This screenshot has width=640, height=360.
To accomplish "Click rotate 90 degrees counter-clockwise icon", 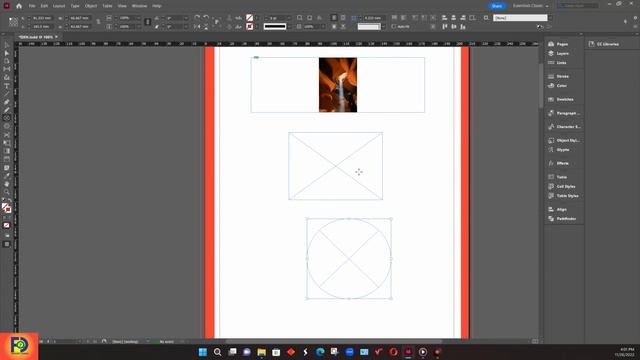I will point(206,18).
